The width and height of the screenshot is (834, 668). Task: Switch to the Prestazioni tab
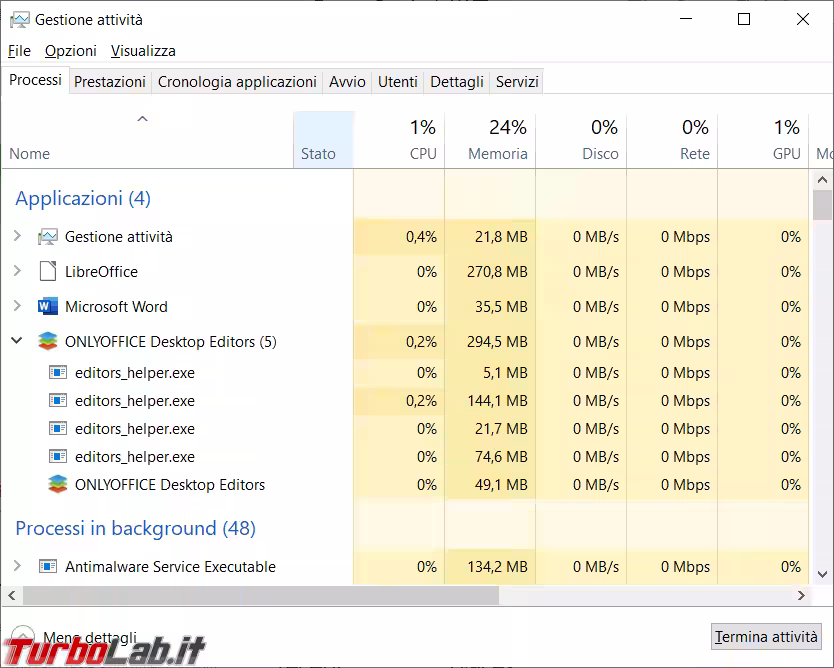(x=110, y=82)
